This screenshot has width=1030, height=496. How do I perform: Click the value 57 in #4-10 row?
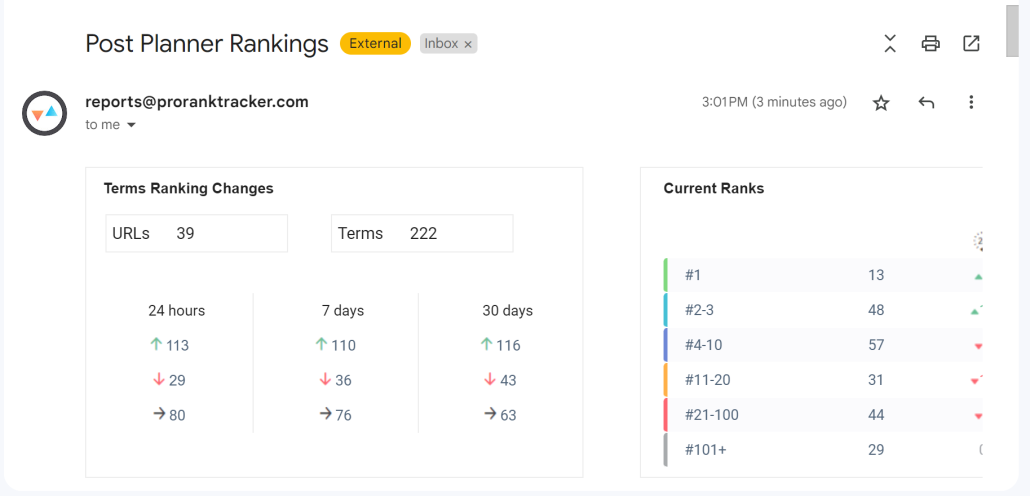(x=876, y=345)
